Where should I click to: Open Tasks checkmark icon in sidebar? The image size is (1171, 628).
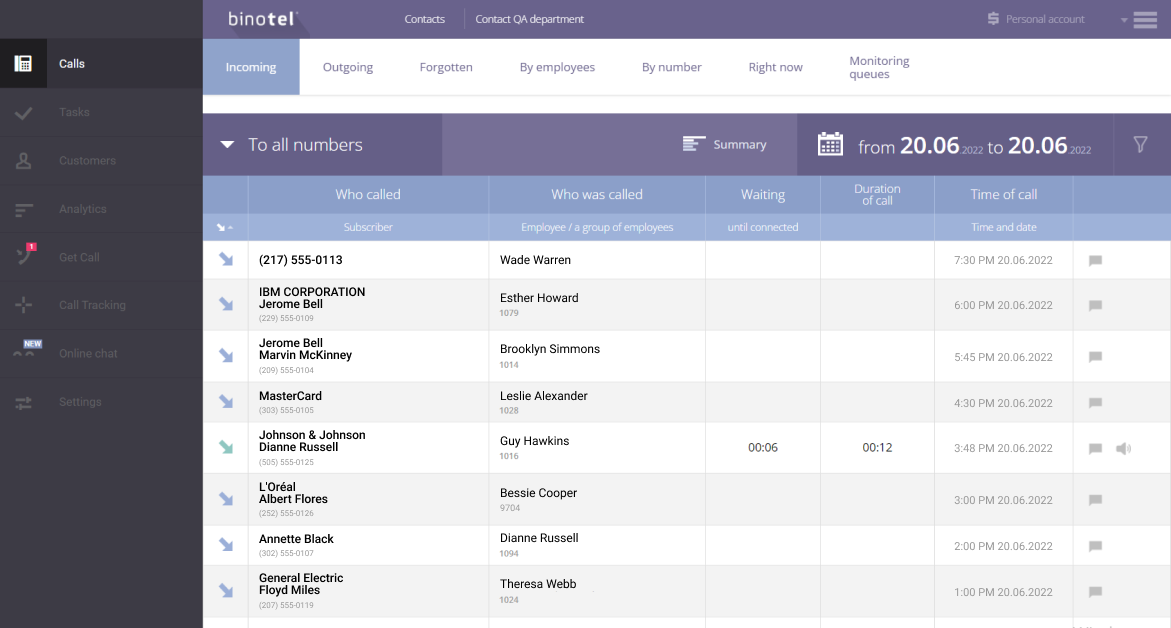point(23,113)
